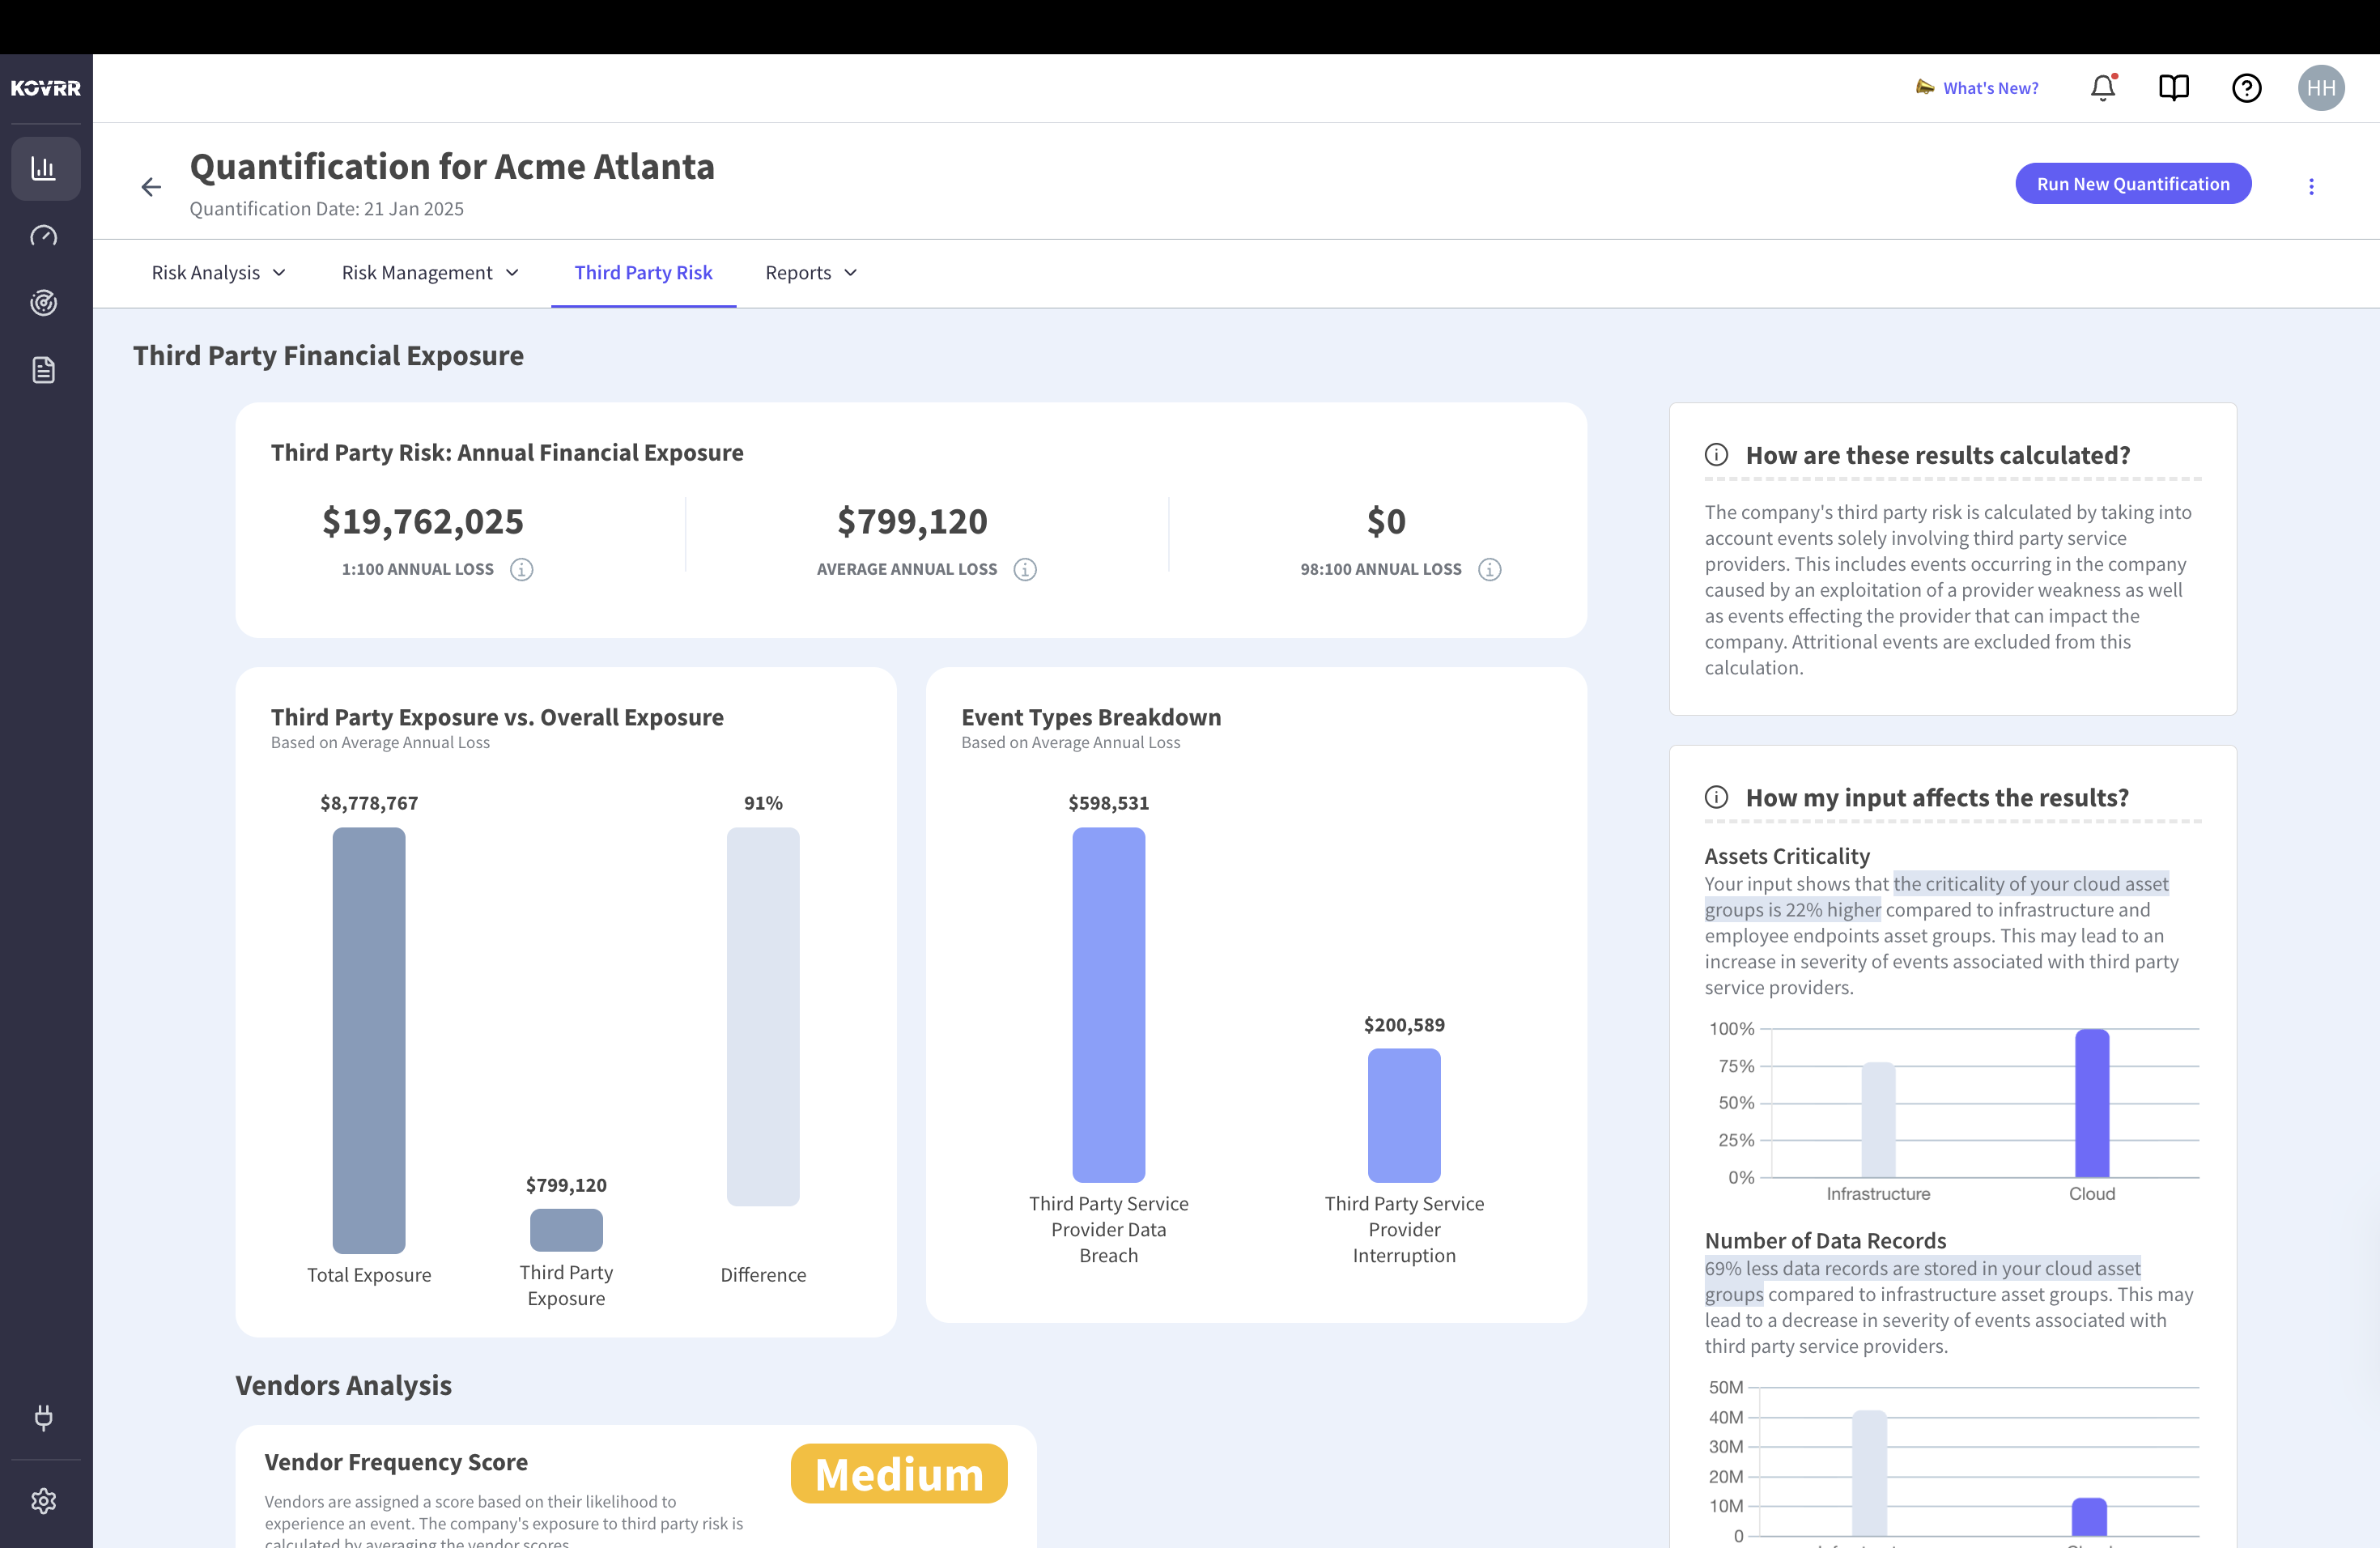Viewport: 2380px width, 1548px height.
Task: Click the $799,120 average annual loss value
Action: point(912,521)
